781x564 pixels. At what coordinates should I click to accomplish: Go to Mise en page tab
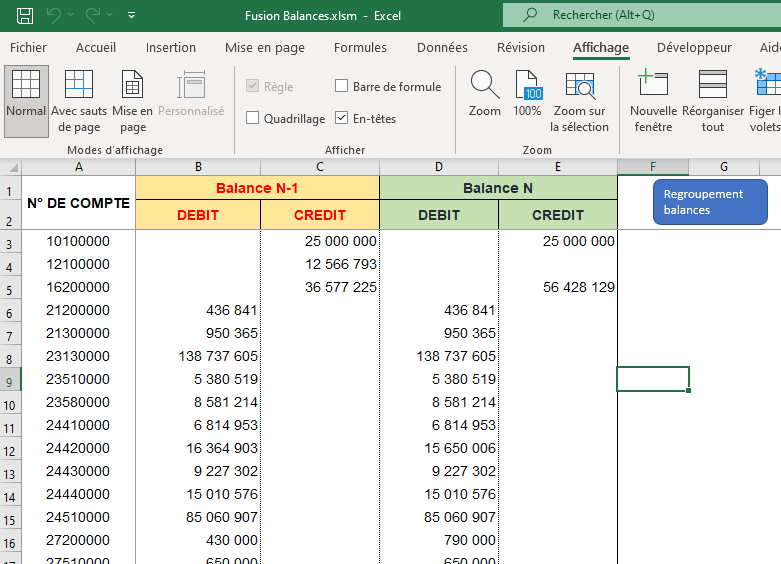pyautogui.click(x=264, y=47)
